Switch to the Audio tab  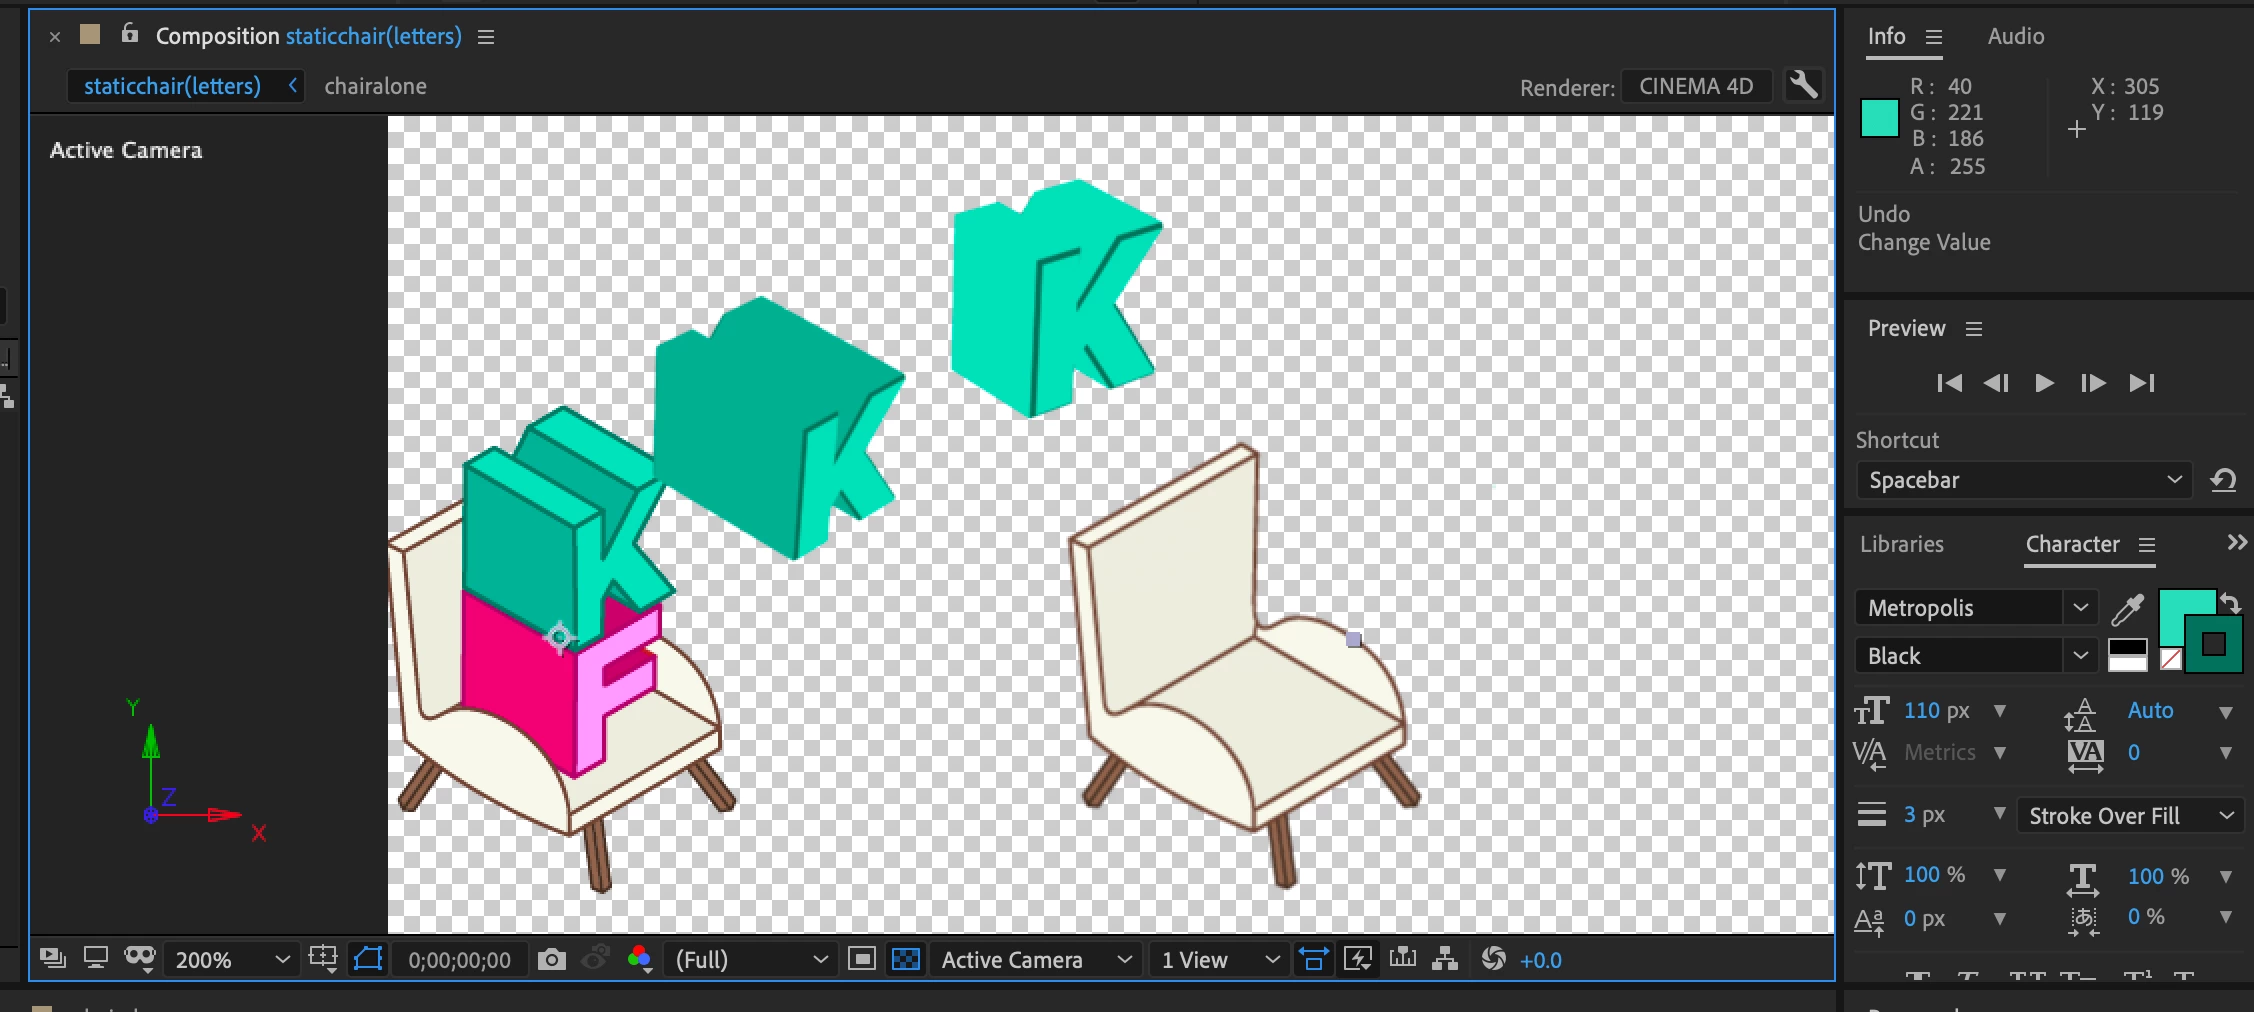click(2016, 36)
